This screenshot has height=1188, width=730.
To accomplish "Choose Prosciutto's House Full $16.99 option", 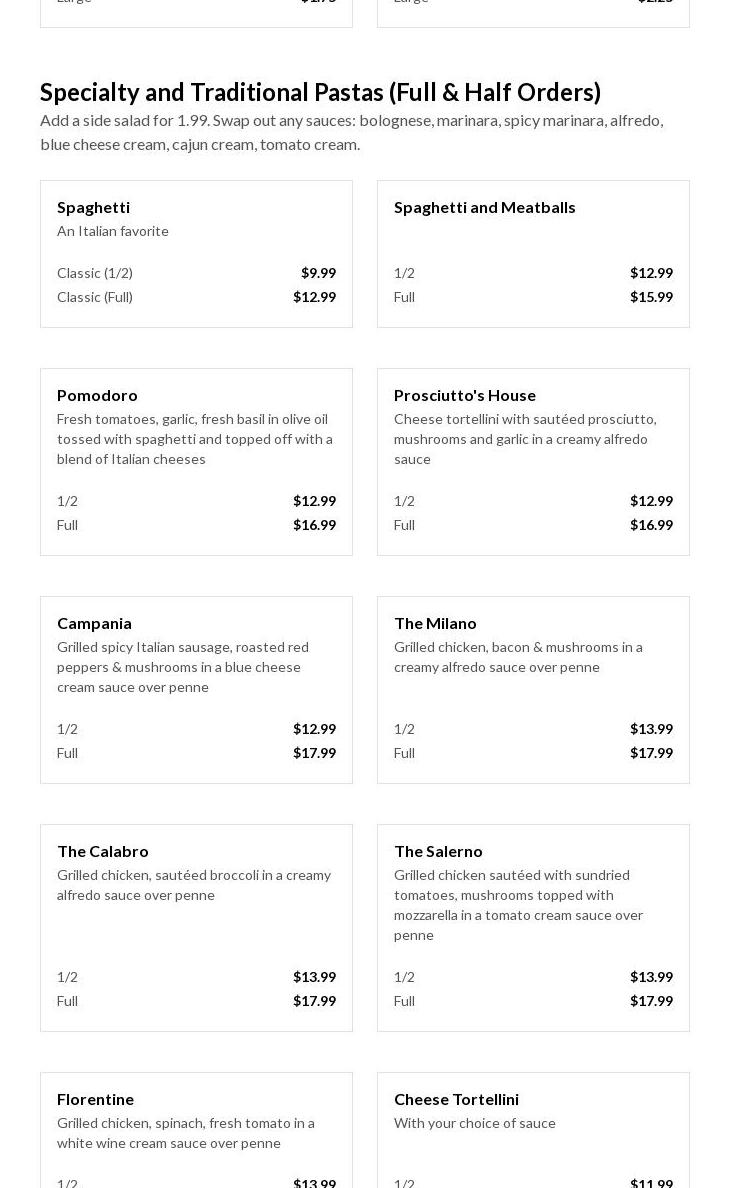I will click(533, 525).
